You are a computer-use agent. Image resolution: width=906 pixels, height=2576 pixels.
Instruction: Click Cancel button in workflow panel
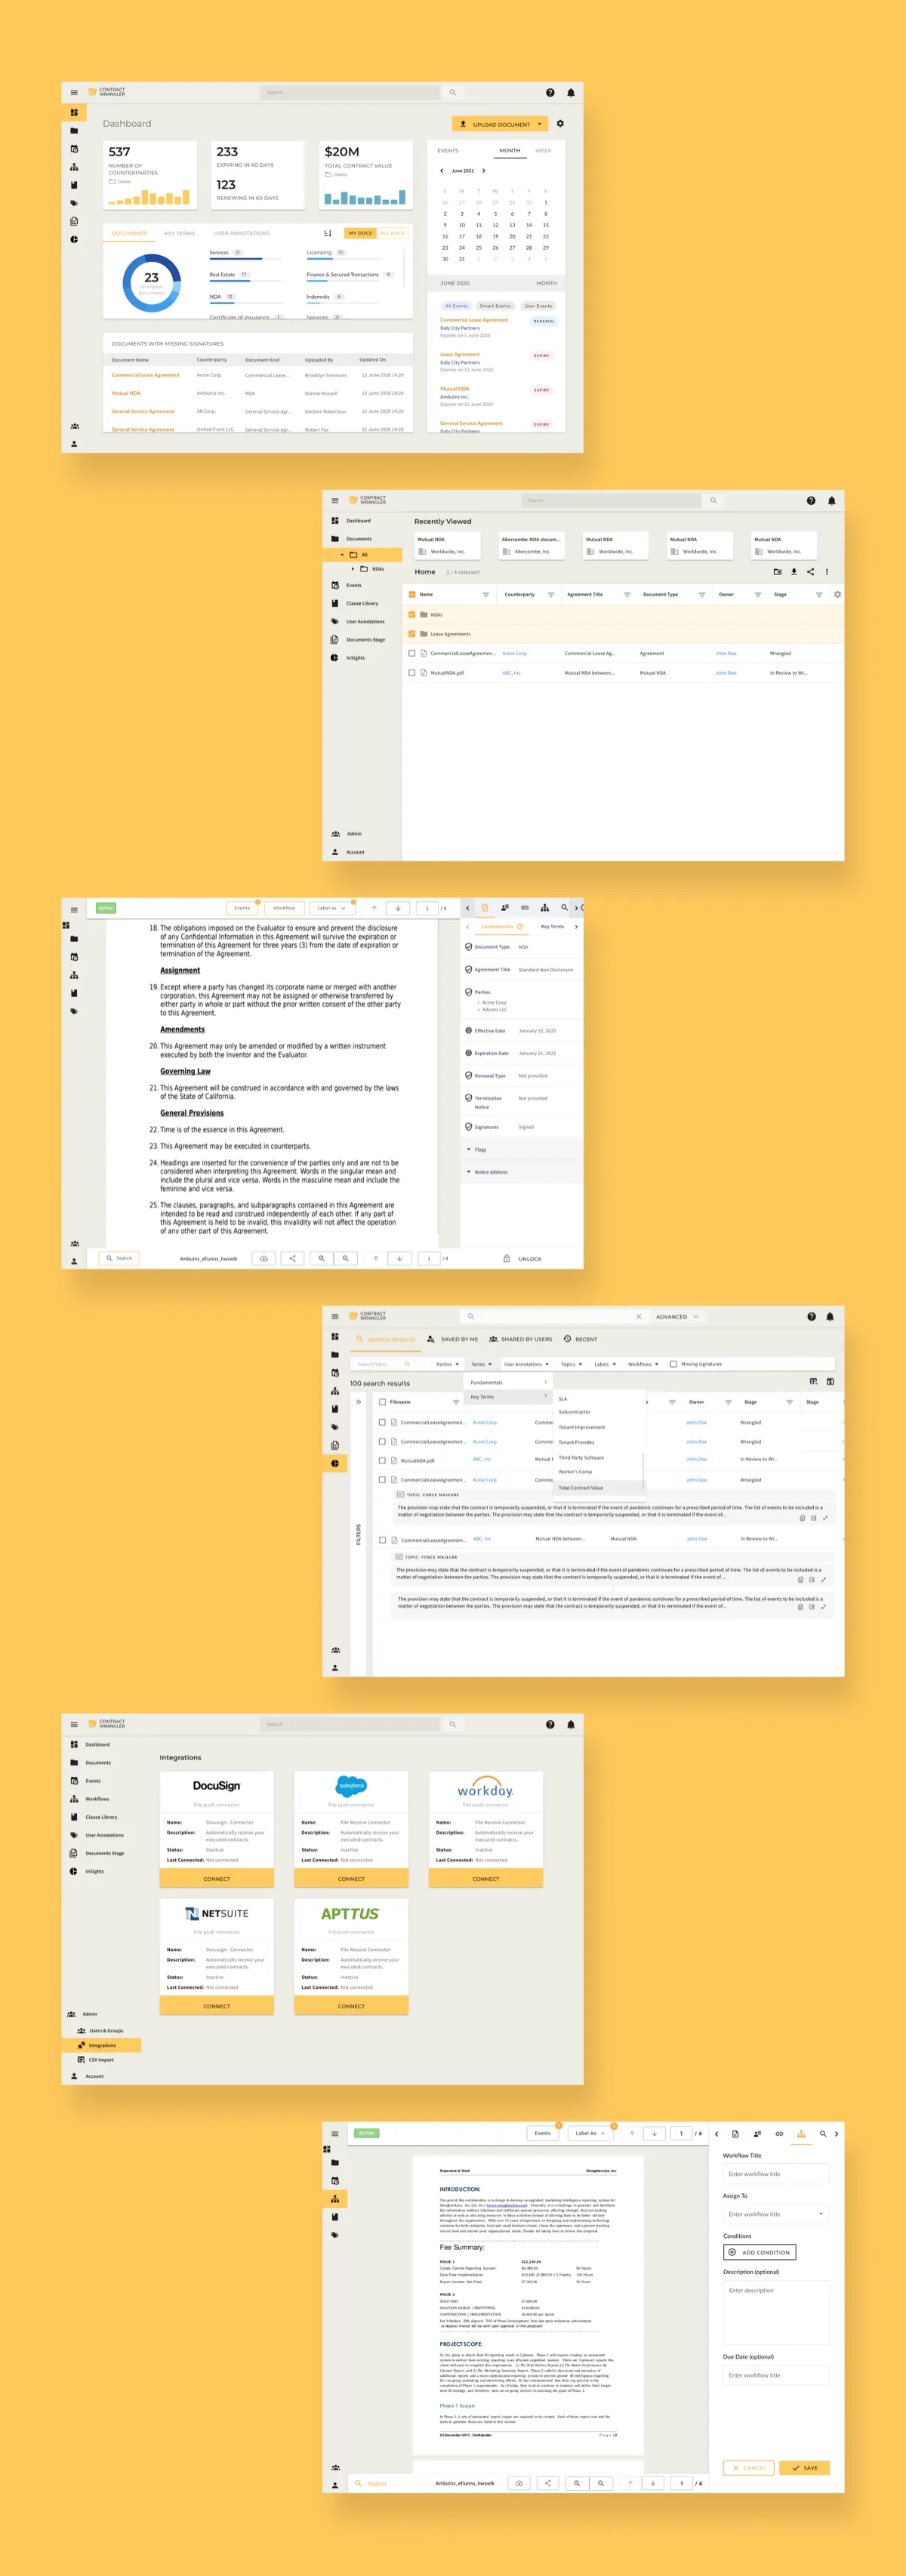[x=748, y=2467]
